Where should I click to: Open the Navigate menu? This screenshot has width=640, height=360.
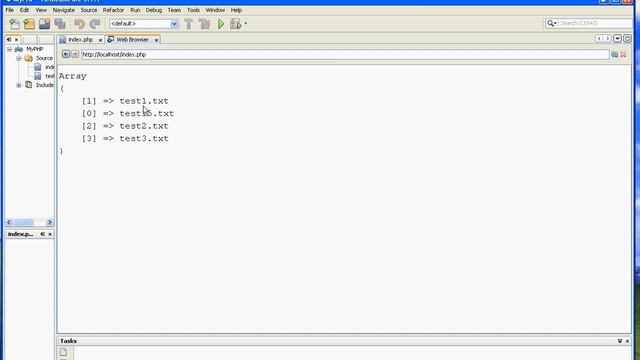tap(64, 10)
